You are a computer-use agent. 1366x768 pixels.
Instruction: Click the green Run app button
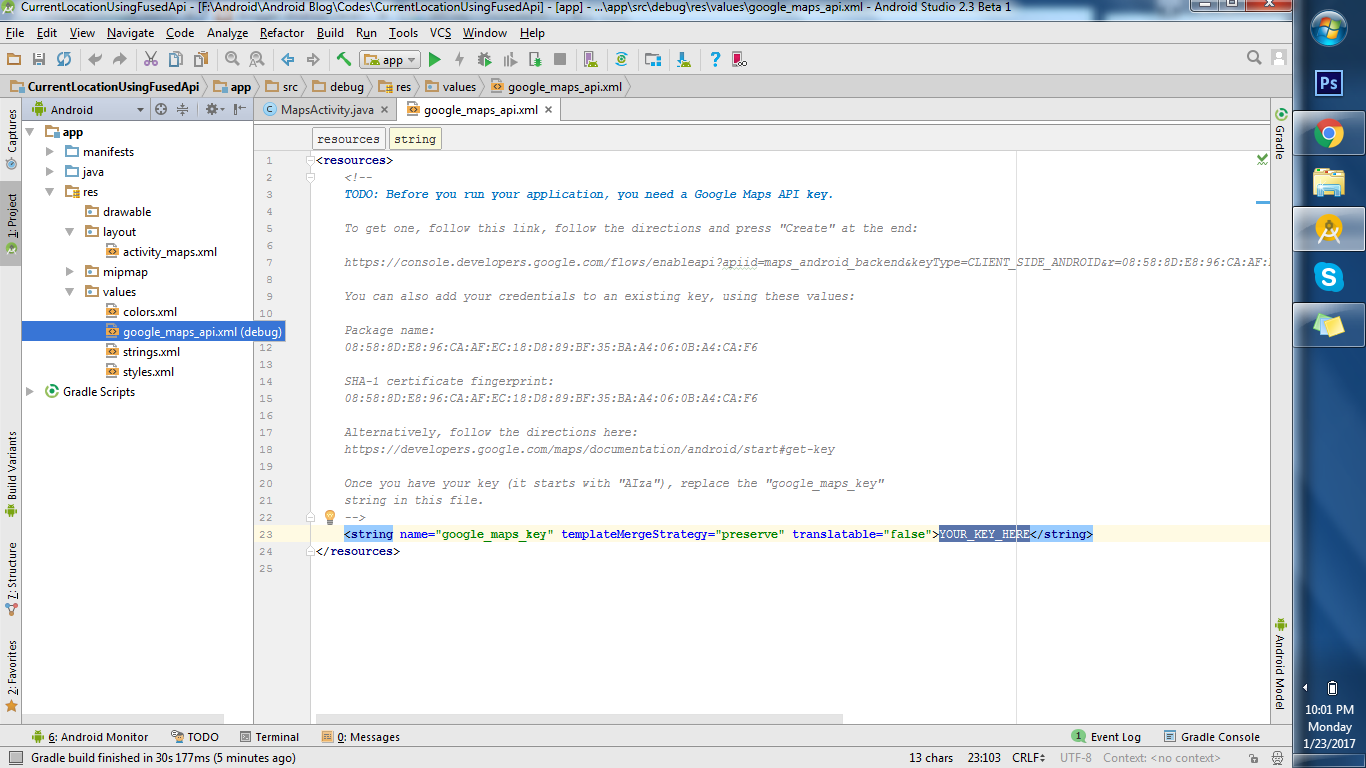[x=434, y=60]
